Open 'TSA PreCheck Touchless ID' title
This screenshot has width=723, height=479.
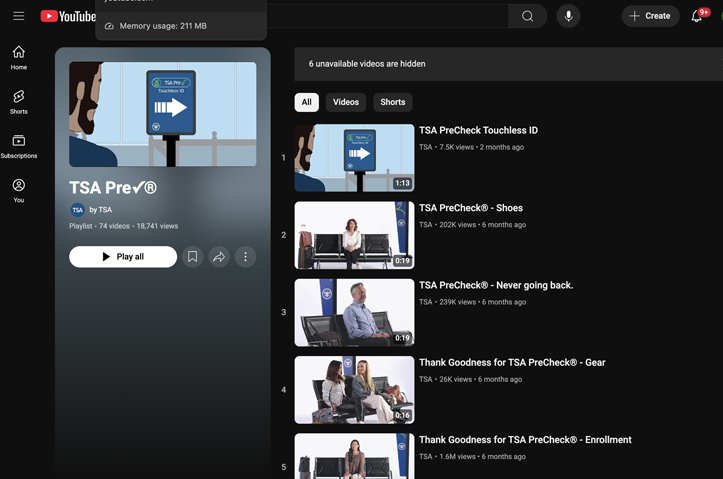478,130
